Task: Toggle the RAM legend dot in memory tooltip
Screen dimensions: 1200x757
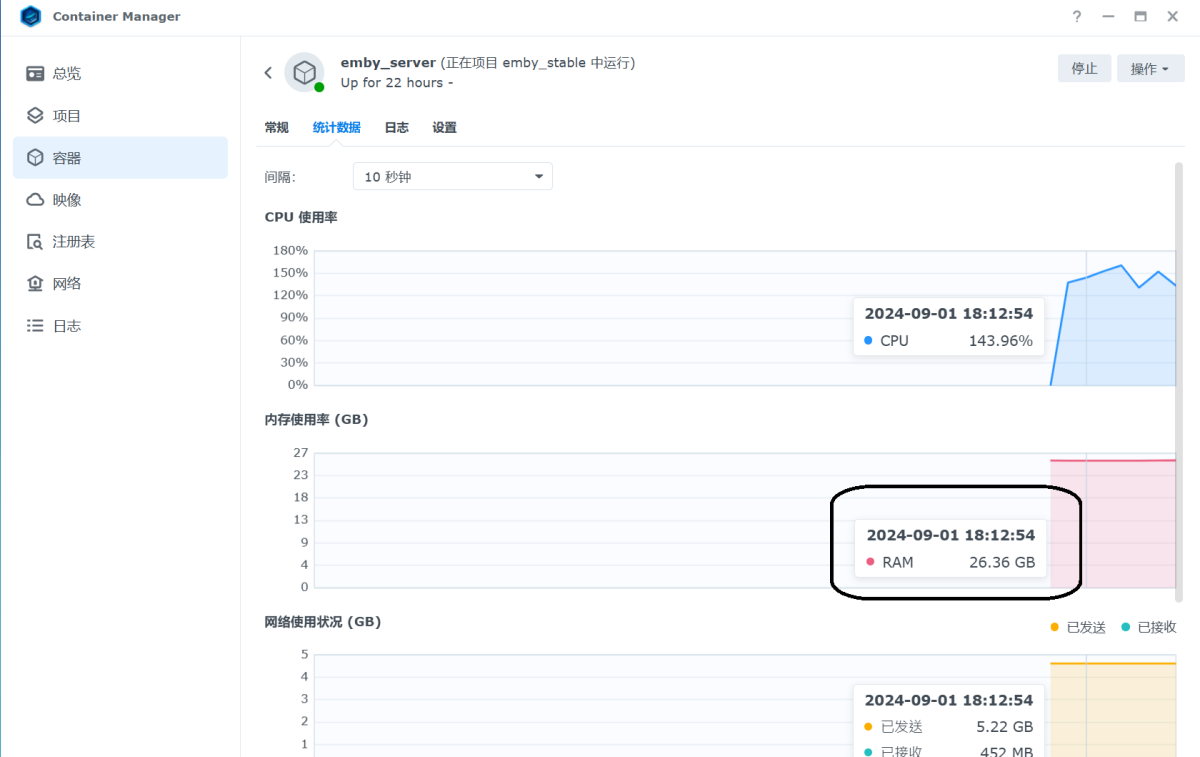Action: [x=869, y=562]
